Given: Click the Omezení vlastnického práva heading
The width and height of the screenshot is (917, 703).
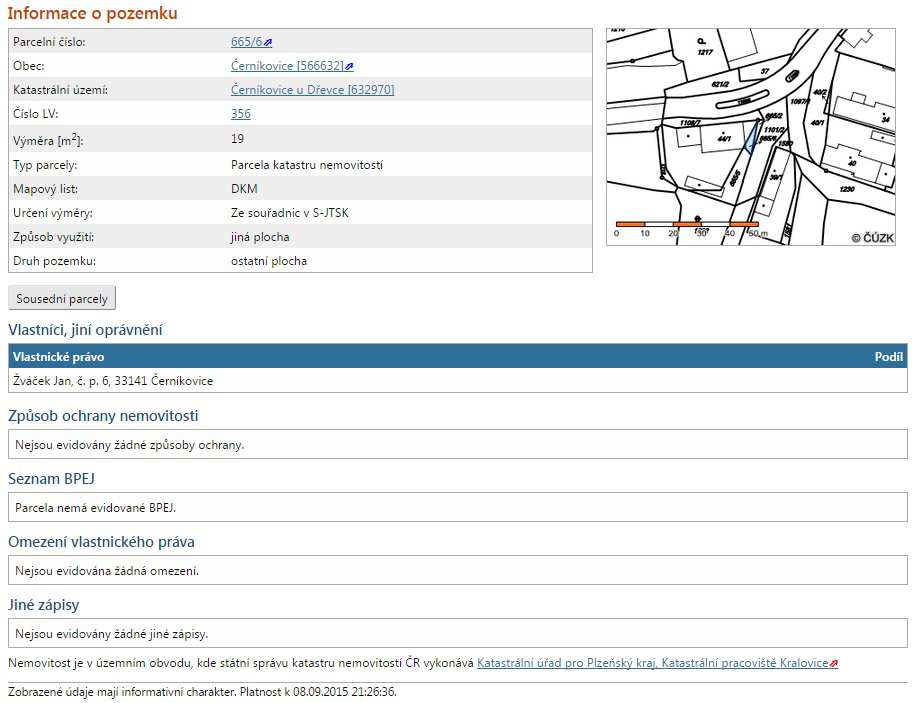Looking at the screenshot, I should [101, 542].
